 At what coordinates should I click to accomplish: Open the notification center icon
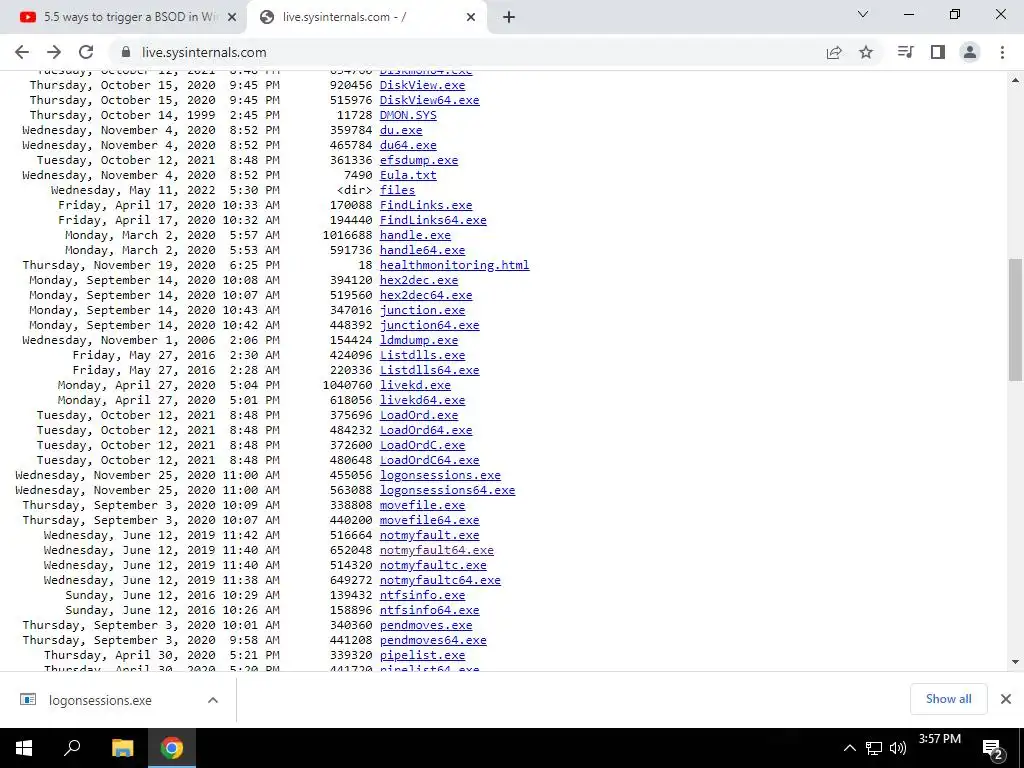coord(993,749)
